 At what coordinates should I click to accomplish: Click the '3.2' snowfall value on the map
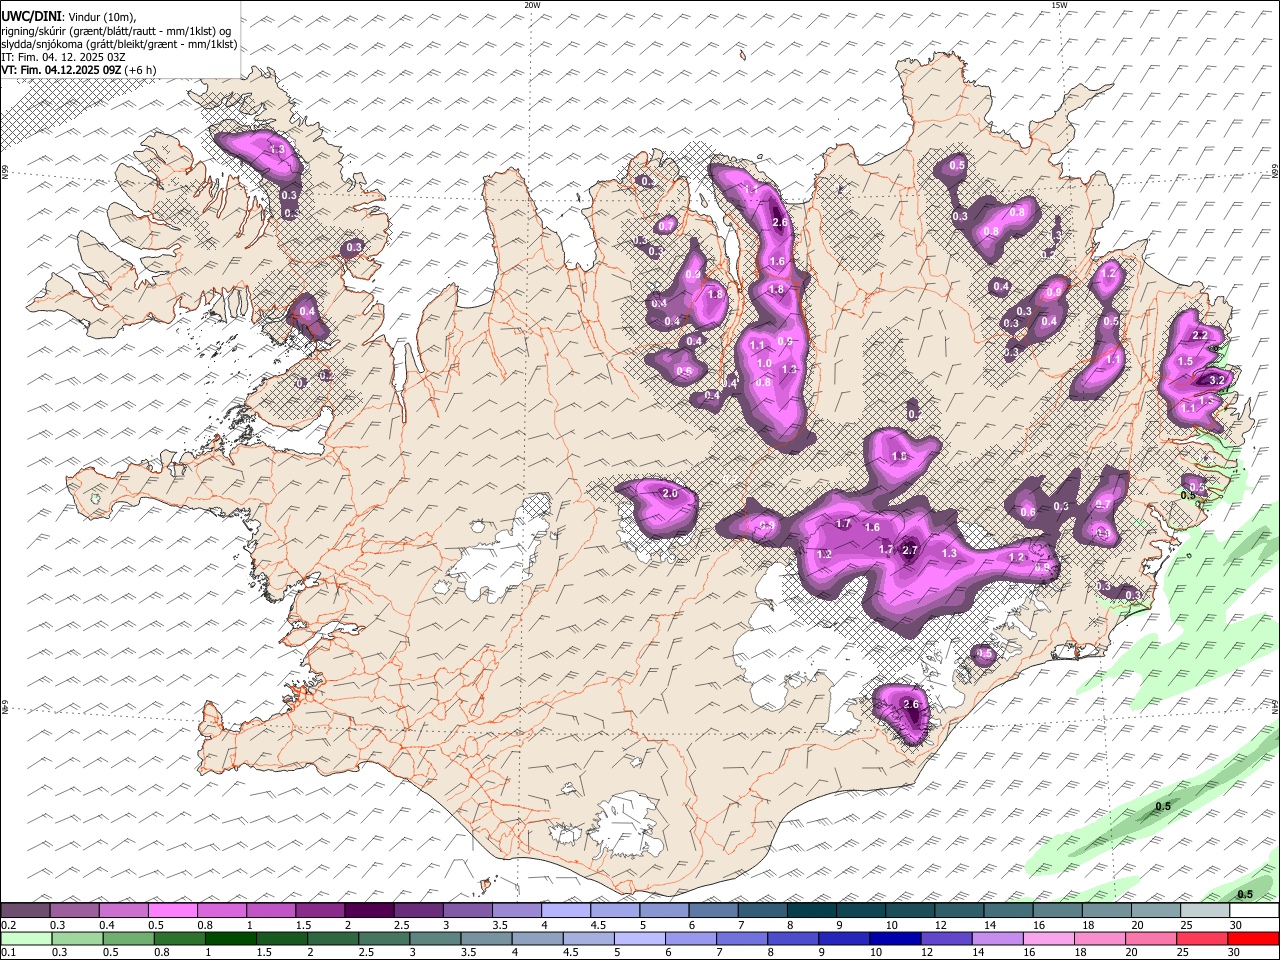1217,381
